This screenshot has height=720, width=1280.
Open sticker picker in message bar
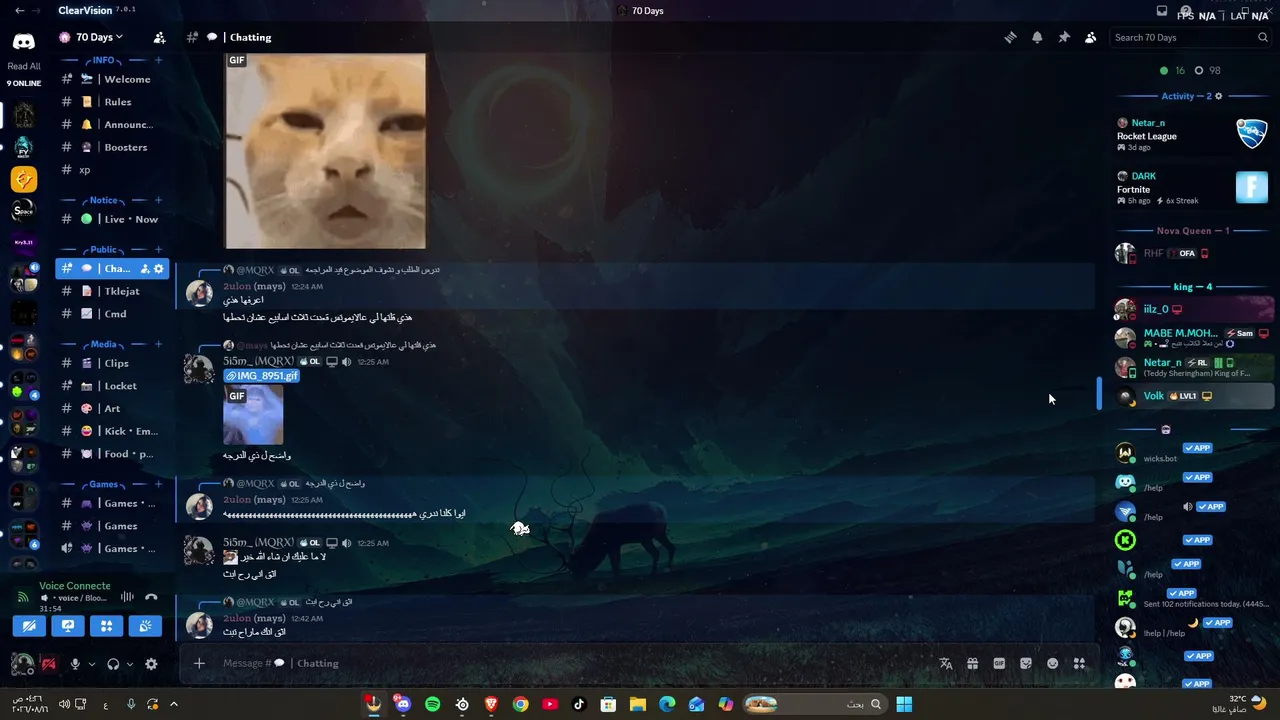pos(1026,663)
